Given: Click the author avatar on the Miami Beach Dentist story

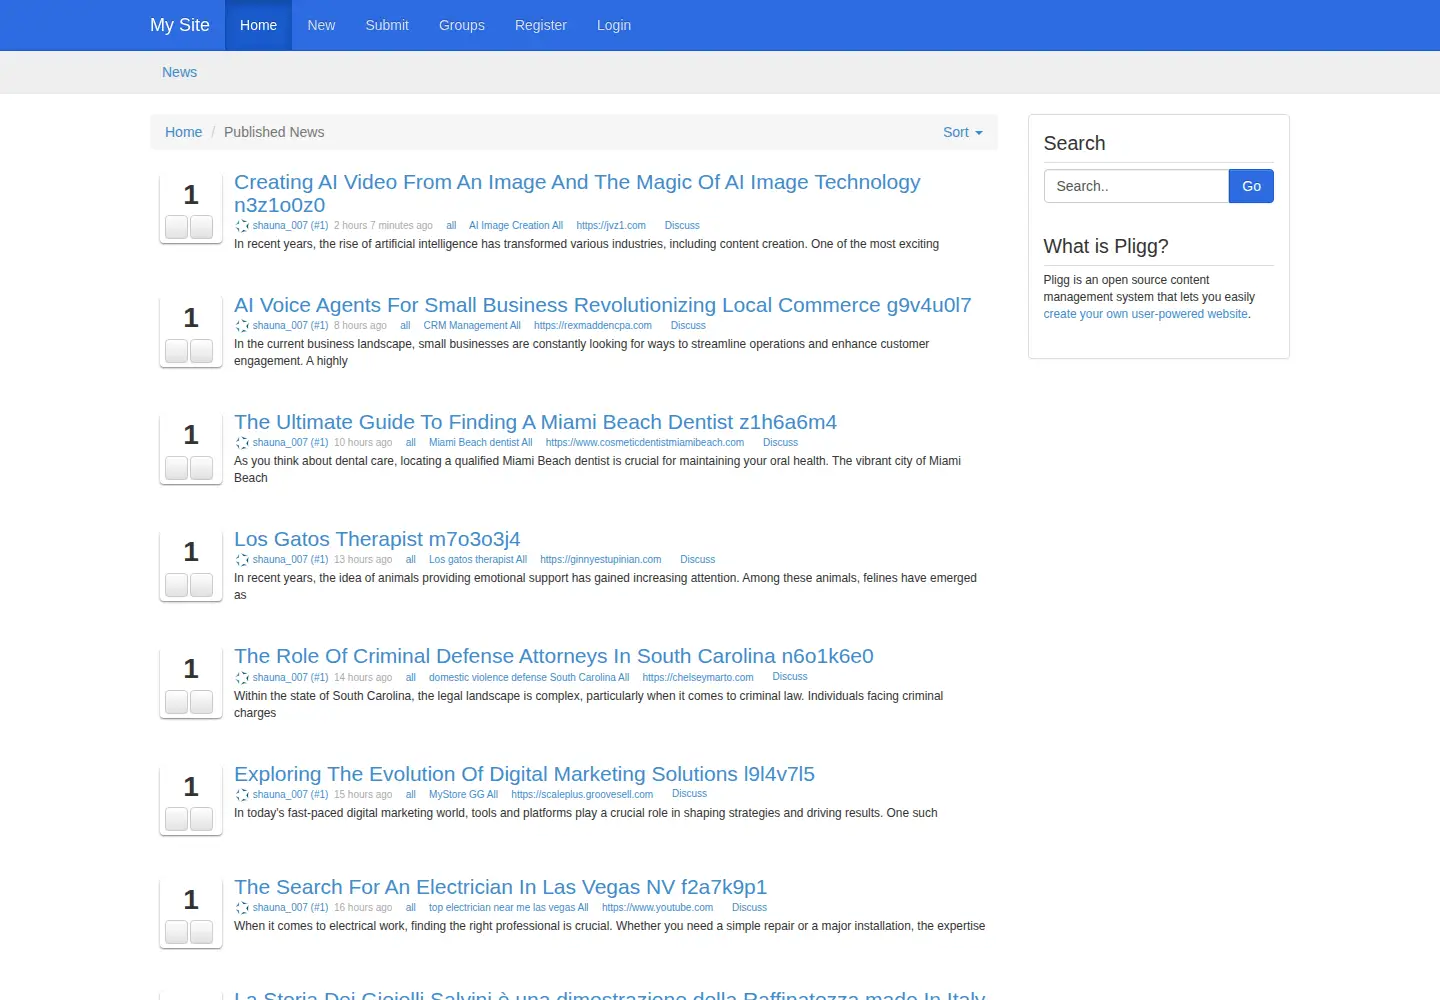Looking at the screenshot, I should coord(242,443).
